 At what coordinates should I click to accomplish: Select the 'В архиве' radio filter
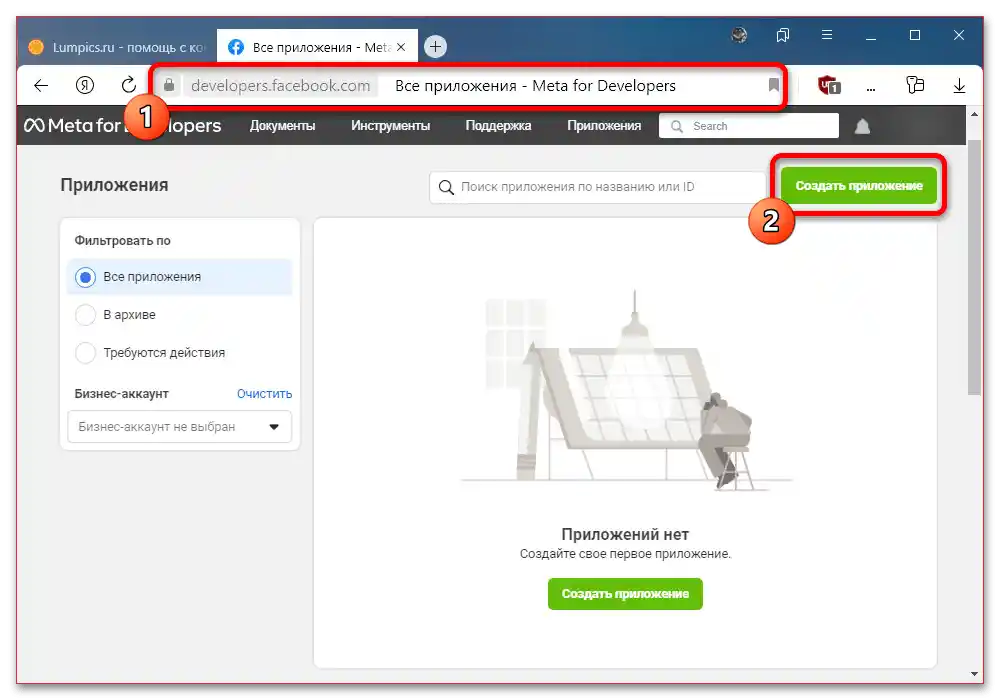click(85, 315)
